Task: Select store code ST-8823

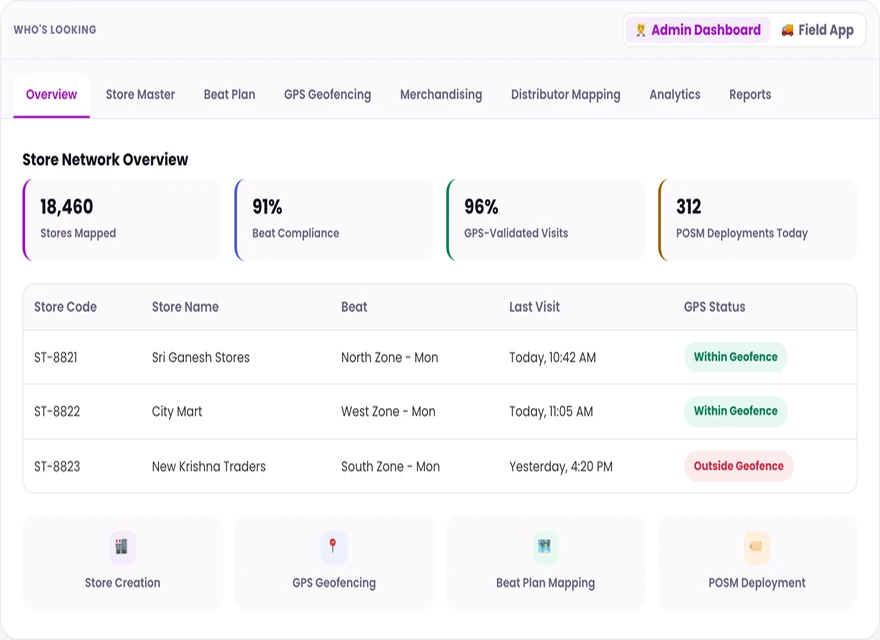Action: click(x=57, y=467)
